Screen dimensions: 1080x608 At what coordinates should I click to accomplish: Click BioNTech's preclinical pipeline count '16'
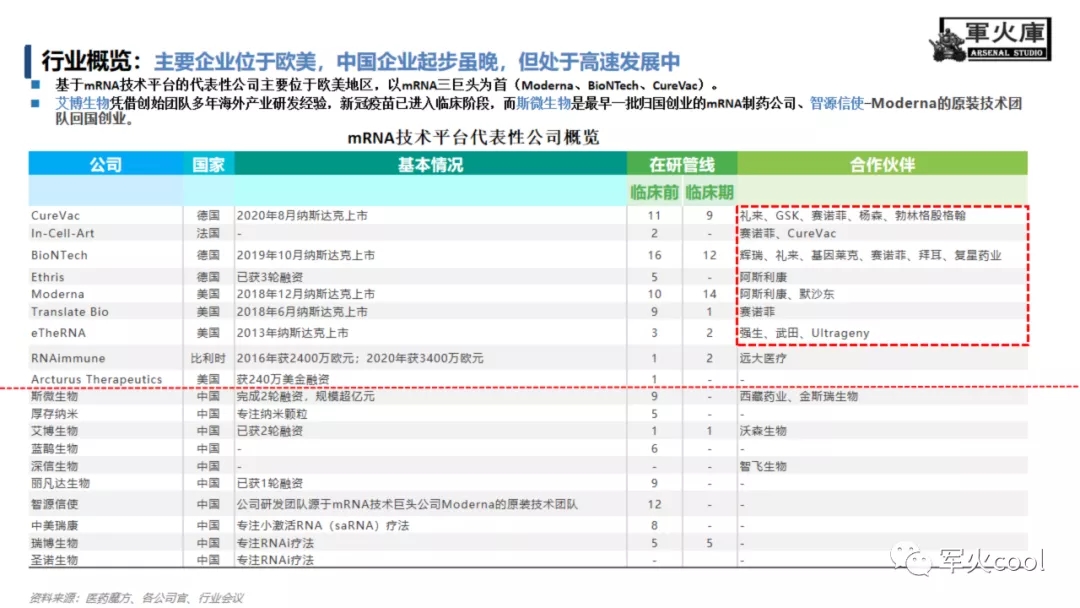click(654, 255)
